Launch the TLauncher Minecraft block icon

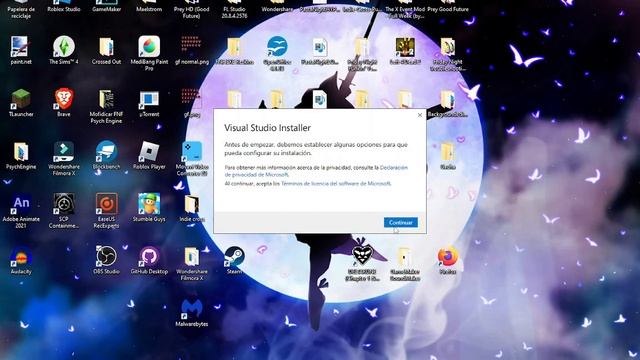[x=21, y=99]
